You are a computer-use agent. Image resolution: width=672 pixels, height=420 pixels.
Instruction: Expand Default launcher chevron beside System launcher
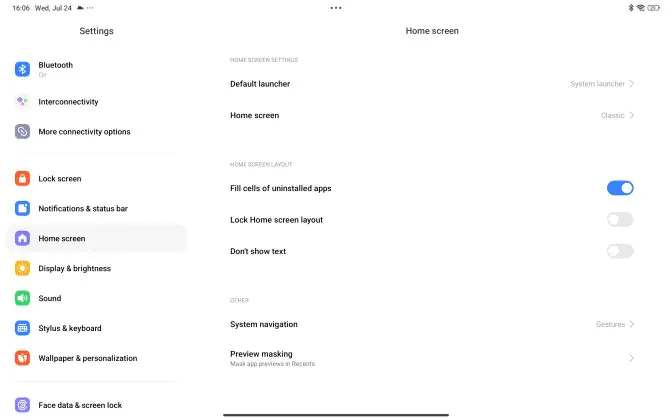631,84
